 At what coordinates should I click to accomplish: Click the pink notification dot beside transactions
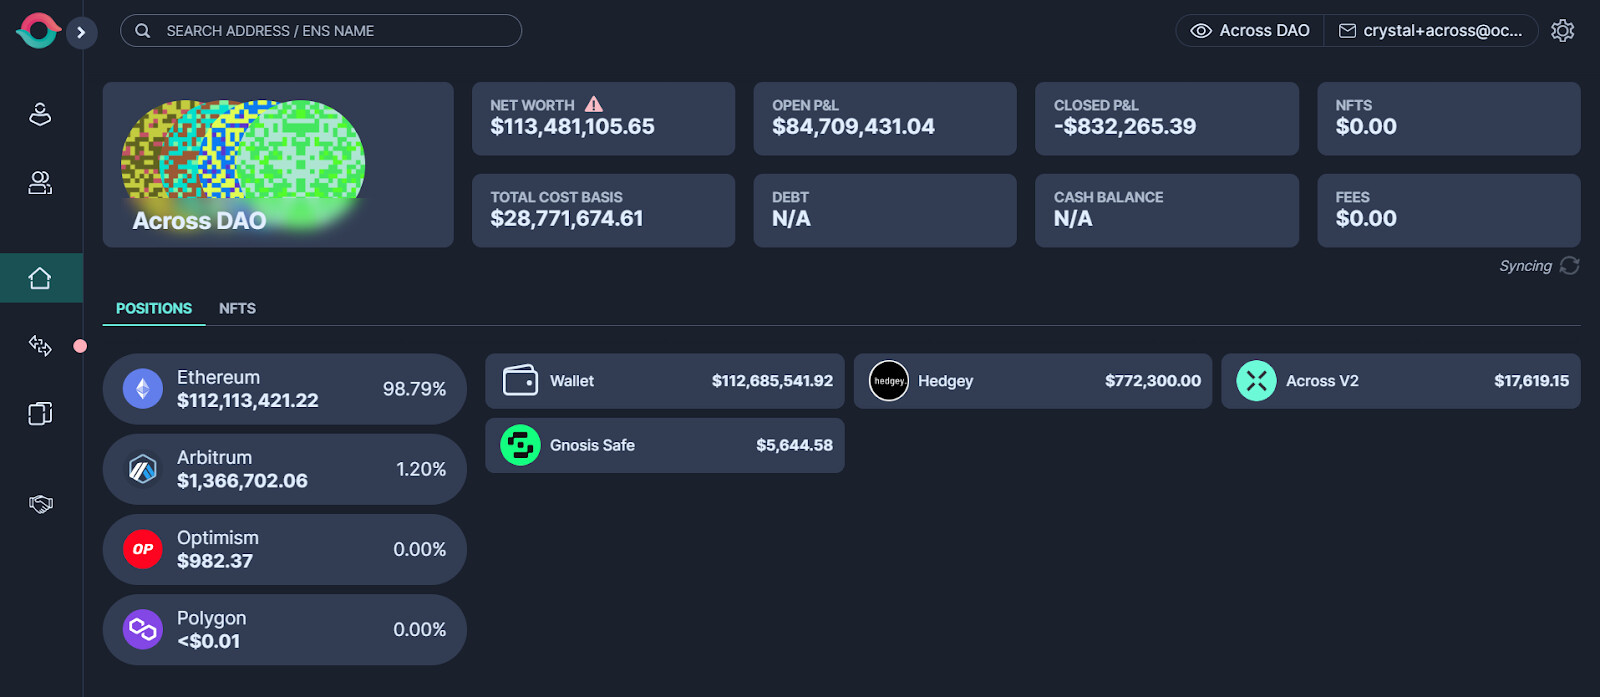tap(80, 346)
